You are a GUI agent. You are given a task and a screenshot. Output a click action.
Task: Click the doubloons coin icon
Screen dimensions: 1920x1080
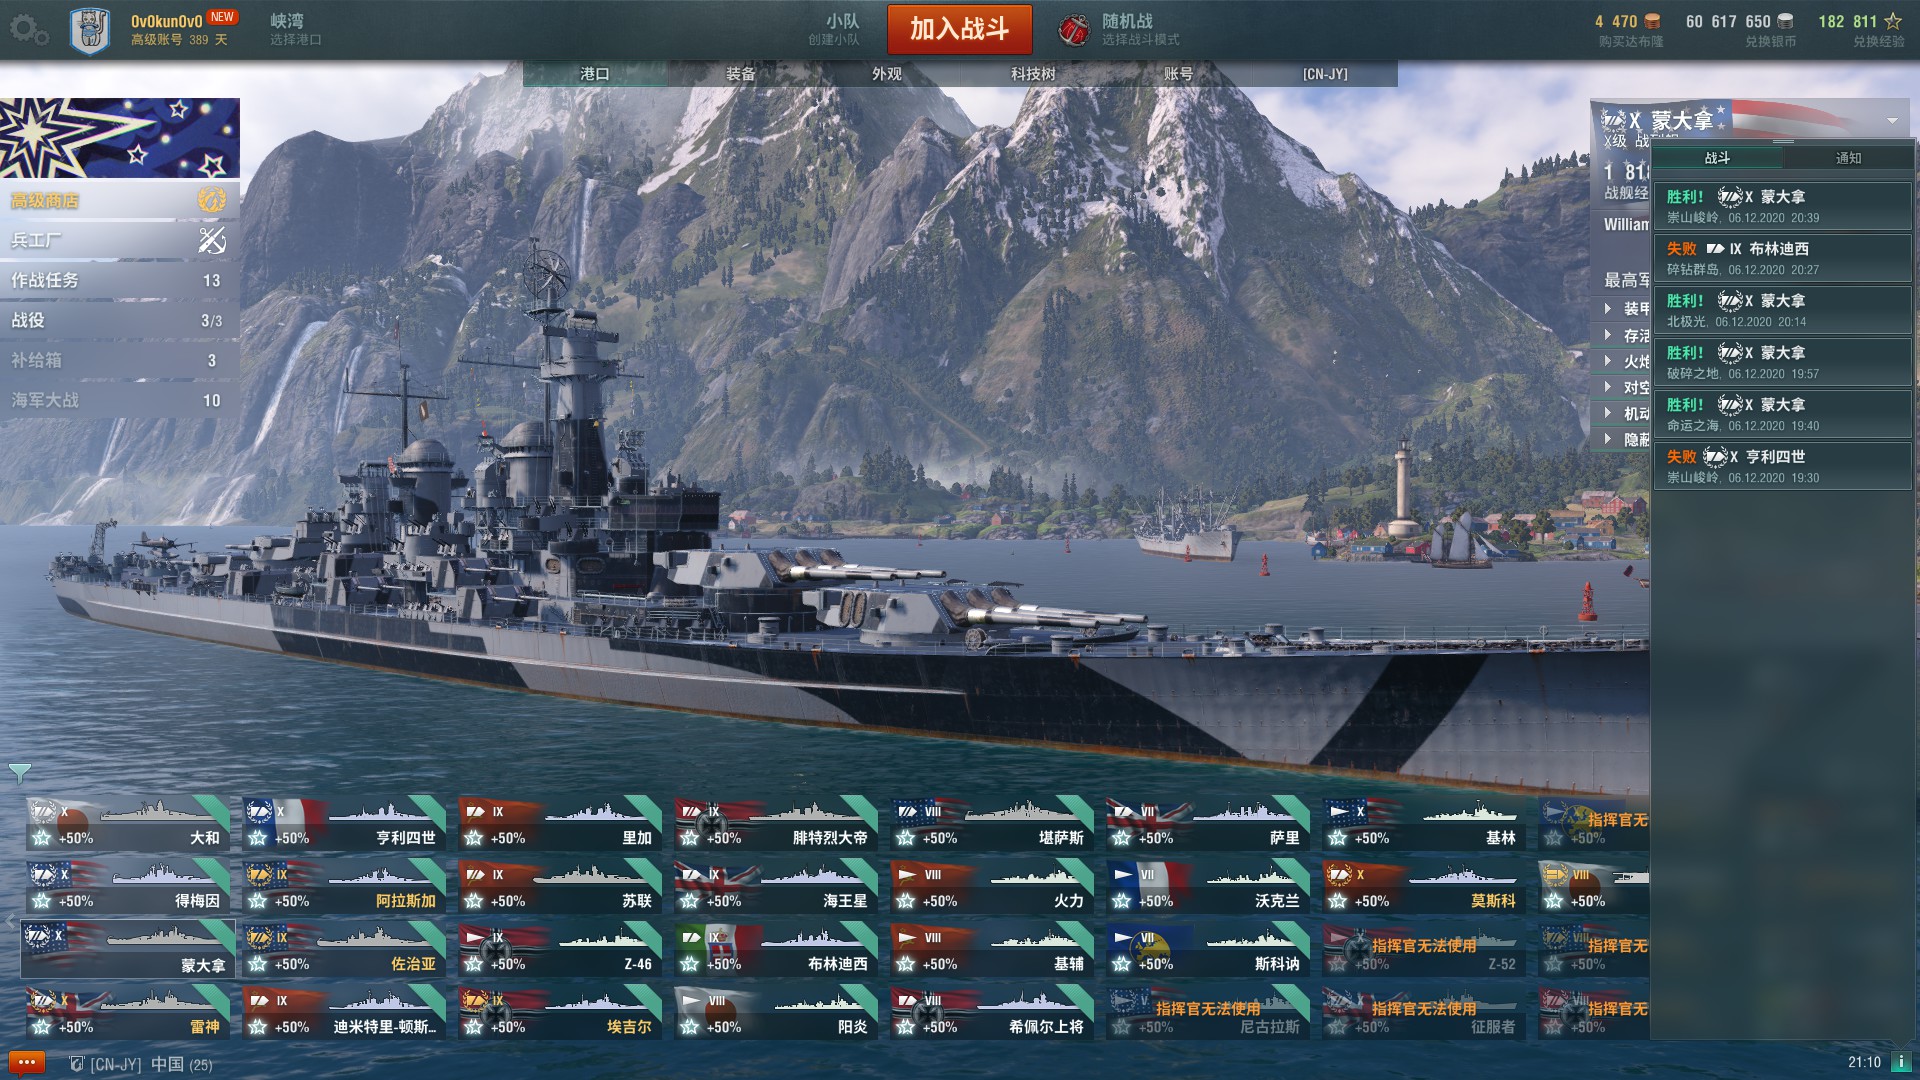pos(1652,21)
